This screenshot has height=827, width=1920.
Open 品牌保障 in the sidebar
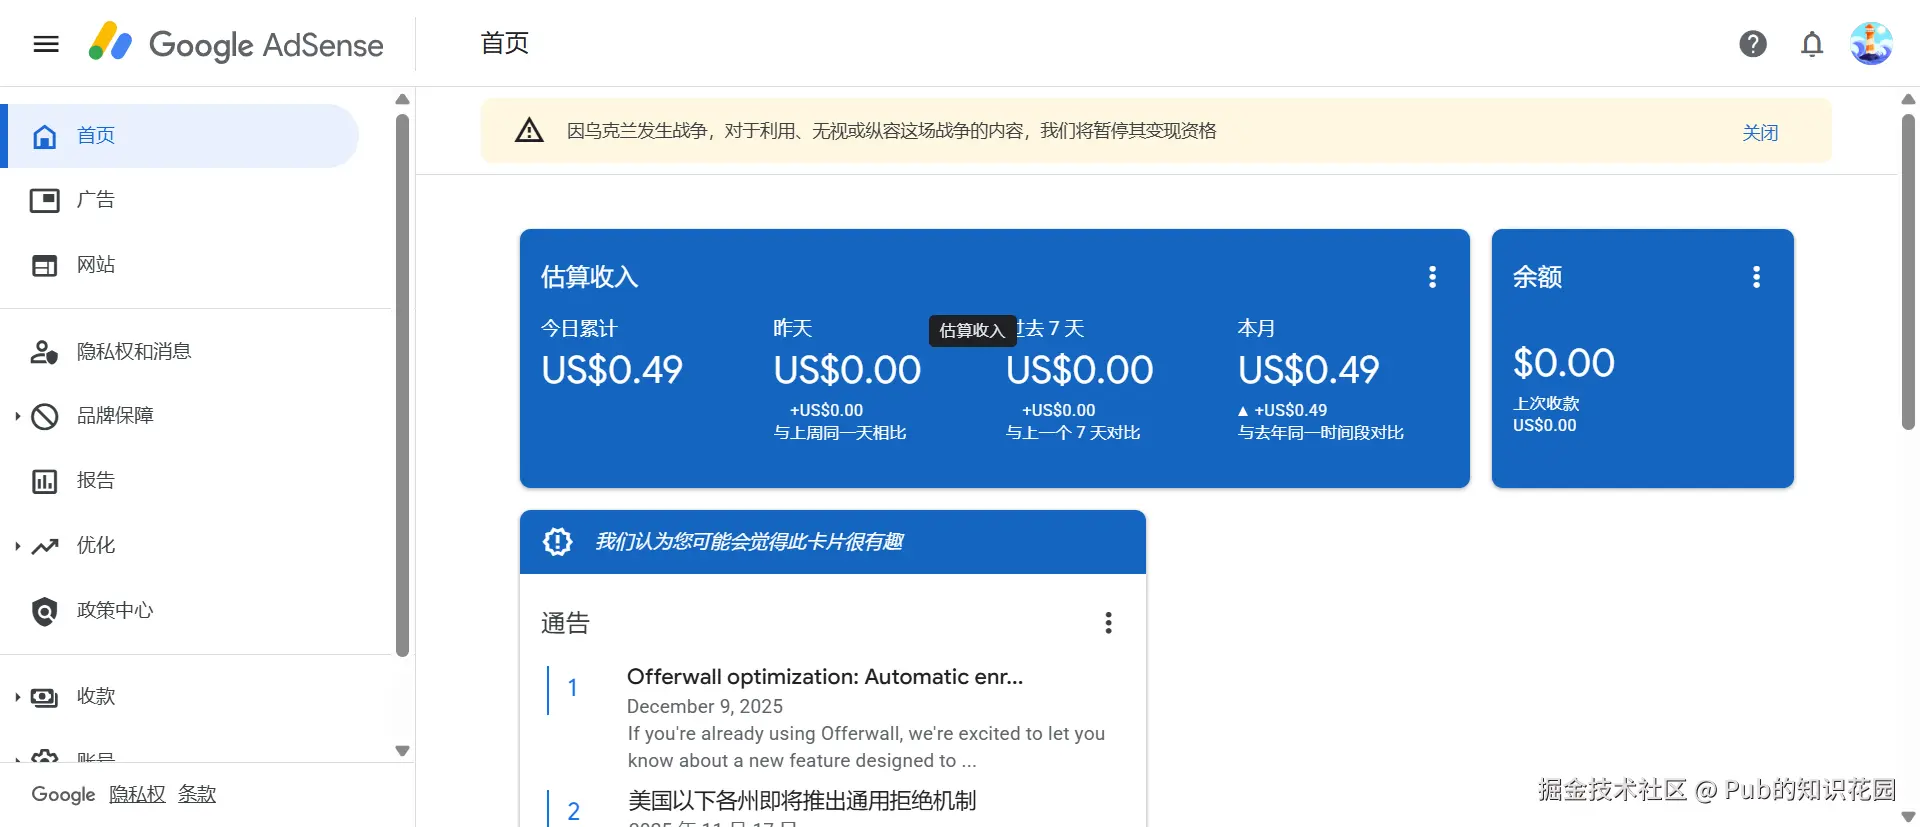115,416
